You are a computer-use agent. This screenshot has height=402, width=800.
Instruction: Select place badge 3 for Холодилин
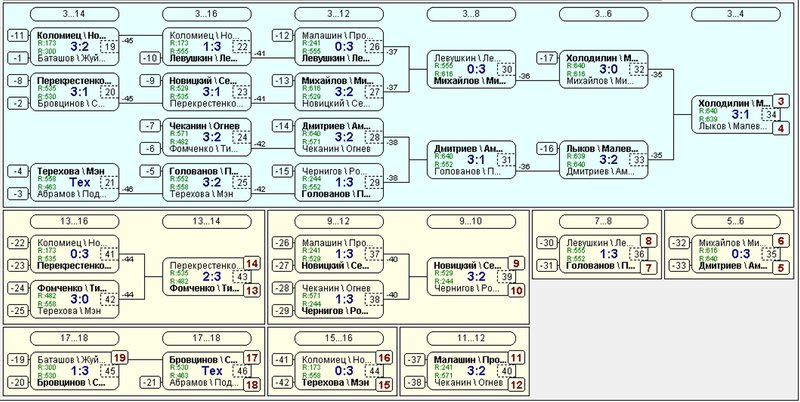point(781,102)
